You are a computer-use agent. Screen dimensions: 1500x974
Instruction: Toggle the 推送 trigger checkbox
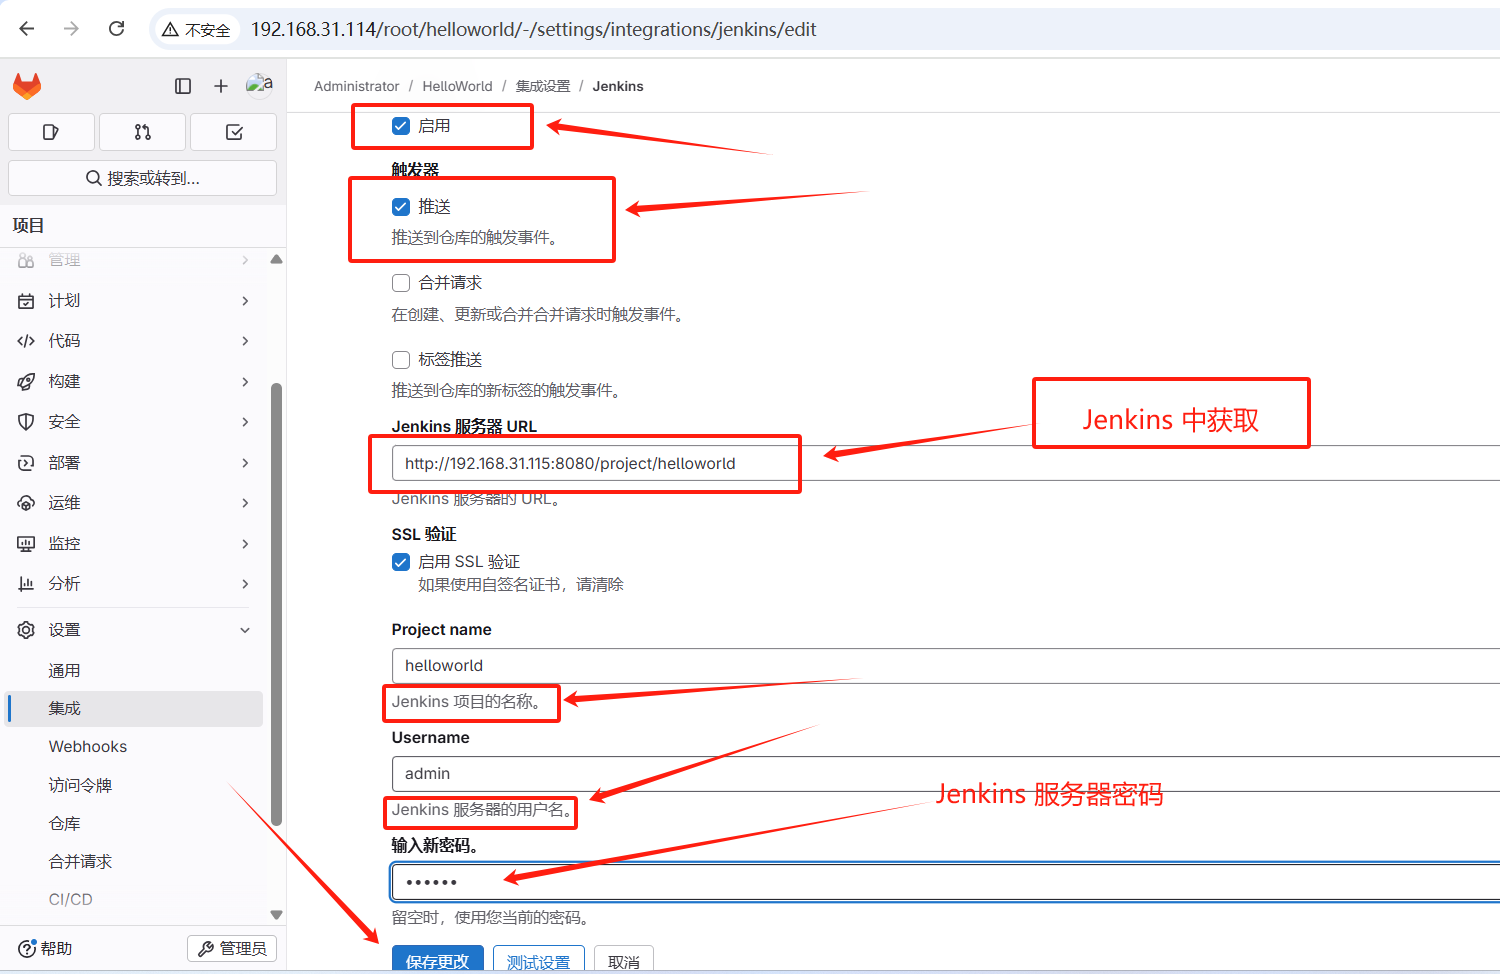click(x=401, y=207)
